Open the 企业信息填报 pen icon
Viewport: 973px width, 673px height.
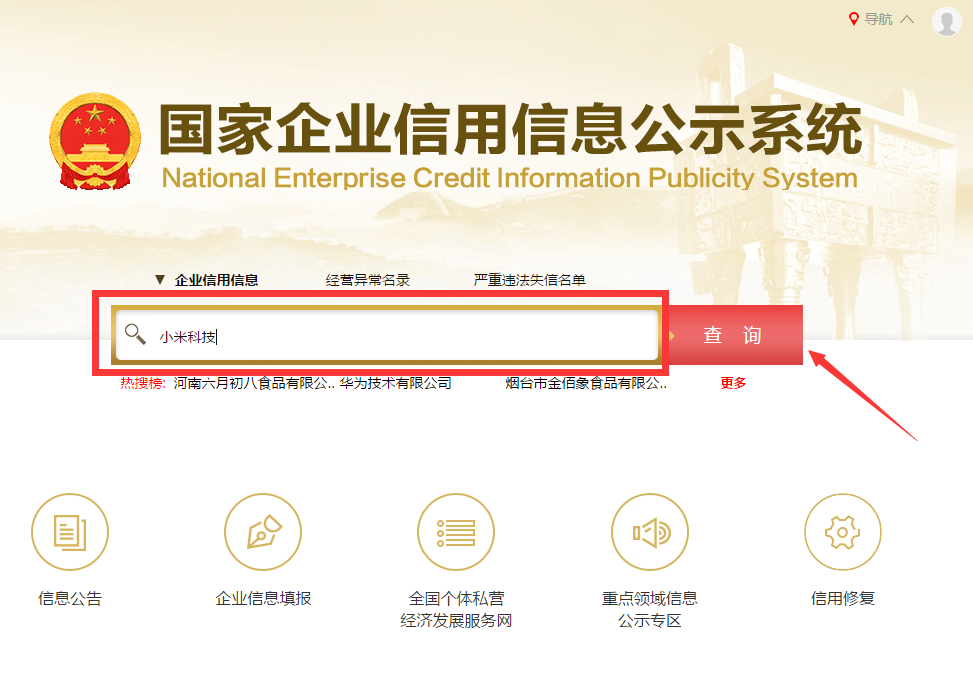click(x=263, y=532)
